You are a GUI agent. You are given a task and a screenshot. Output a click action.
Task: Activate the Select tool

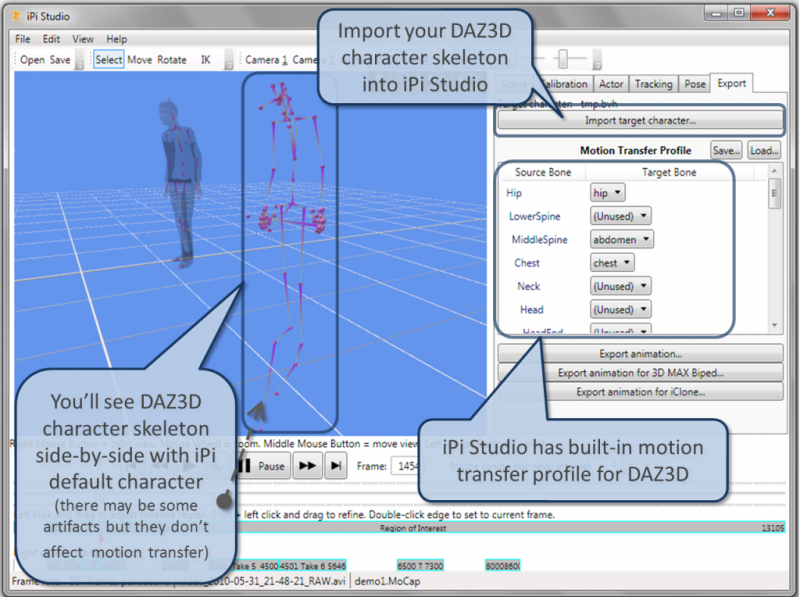pos(109,60)
